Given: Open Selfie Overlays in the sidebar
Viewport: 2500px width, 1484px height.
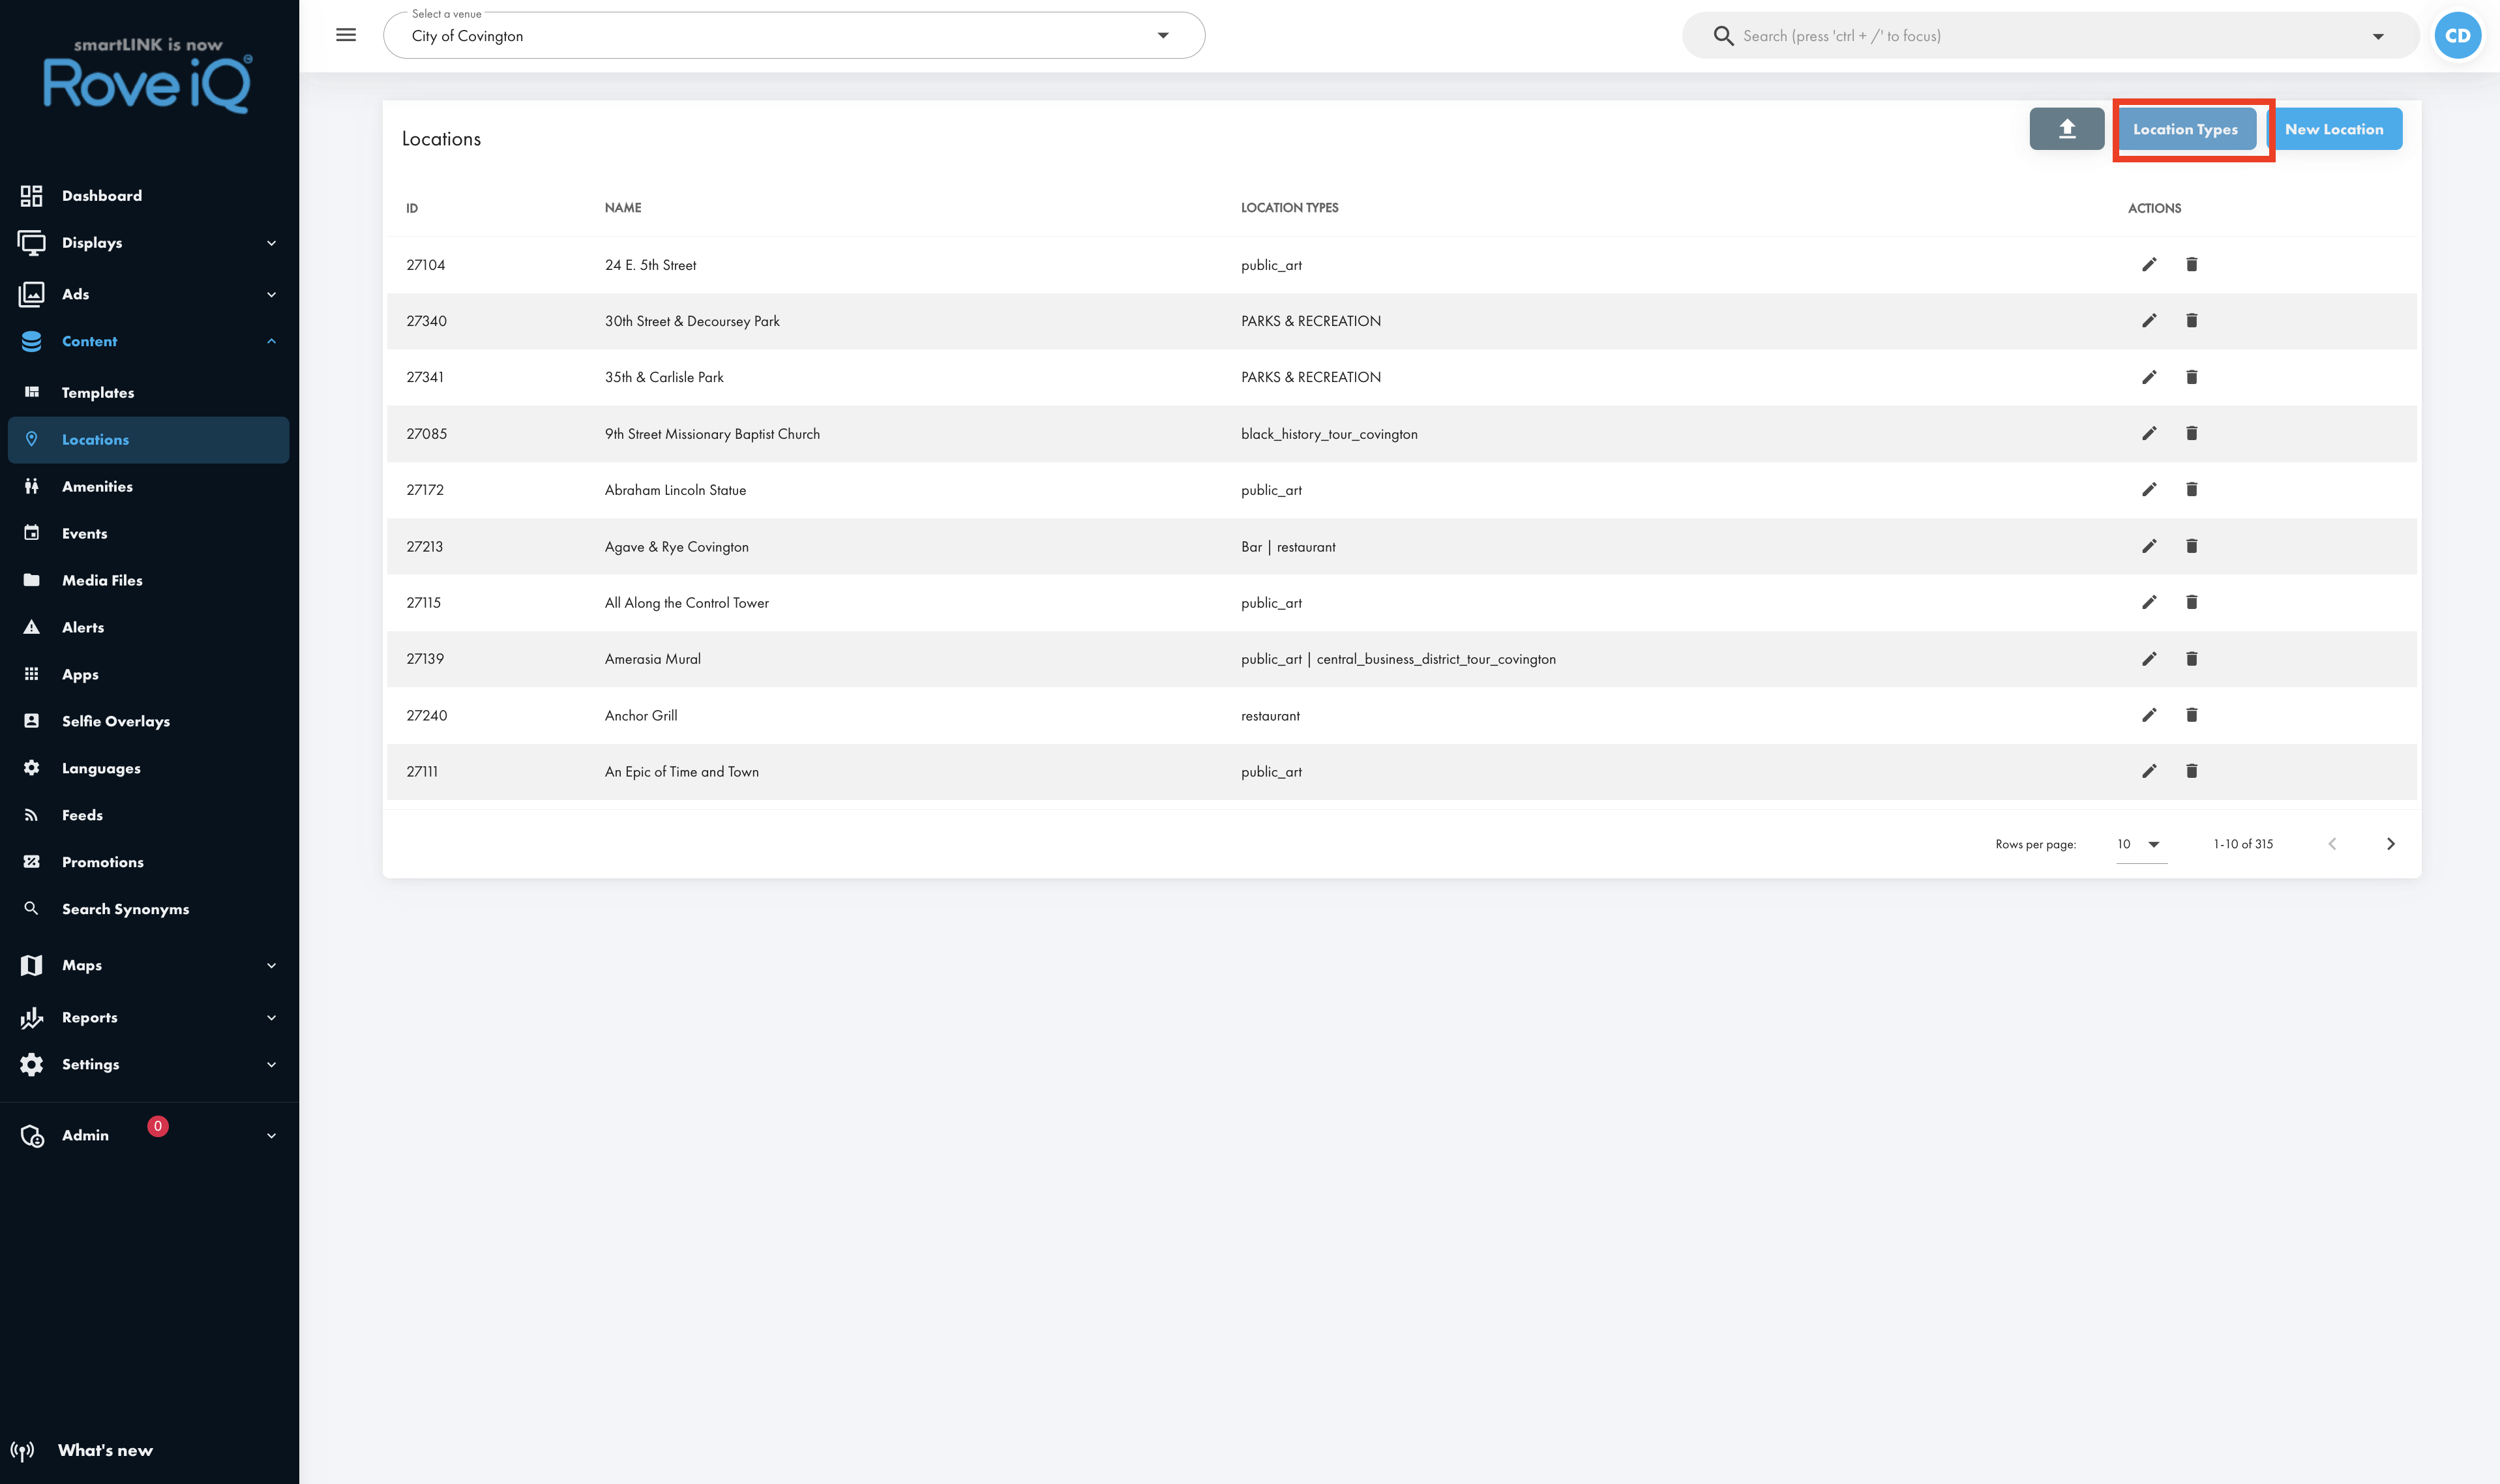Looking at the screenshot, I should pos(148,721).
